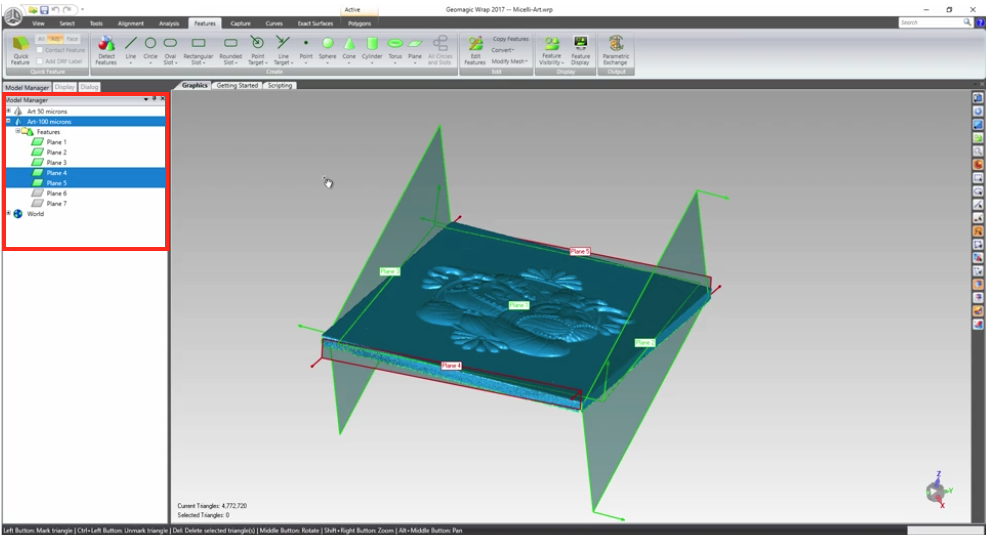This screenshot has width=987, height=535.
Task: Open the quick access toolbar customize arrow
Action: [x=82, y=10]
